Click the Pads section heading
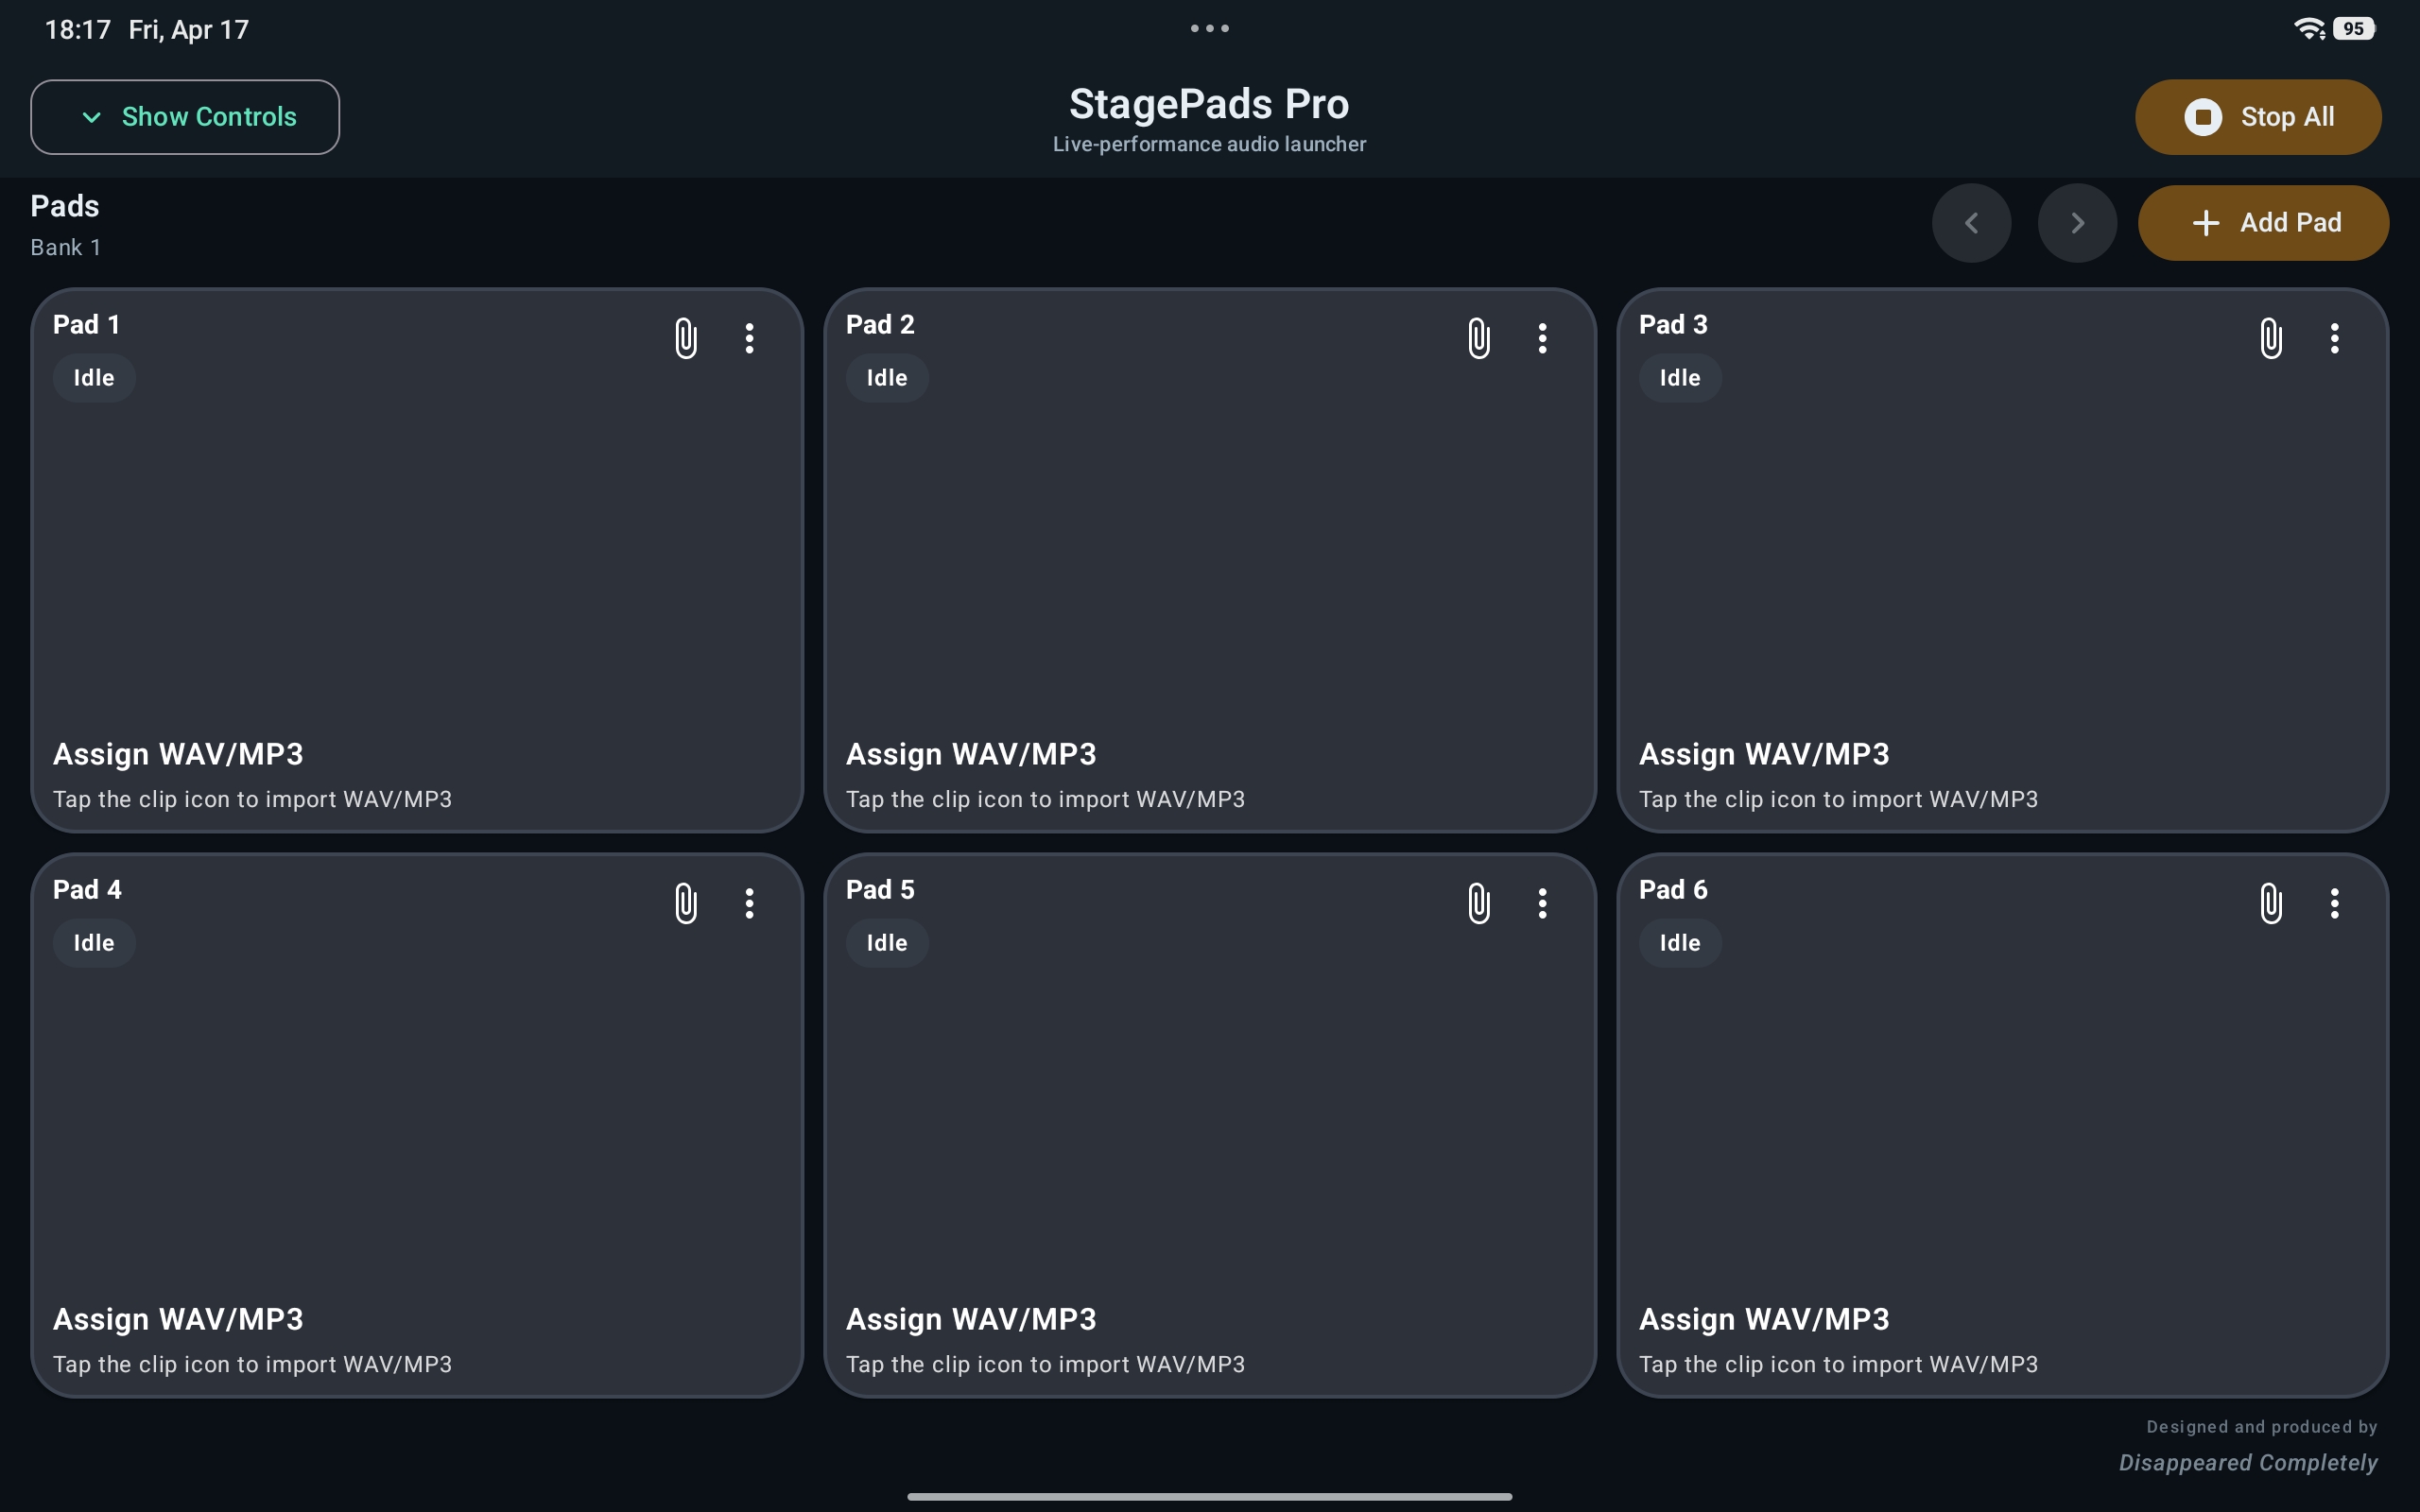This screenshot has width=2420, height=1512. tap(65, 206)
